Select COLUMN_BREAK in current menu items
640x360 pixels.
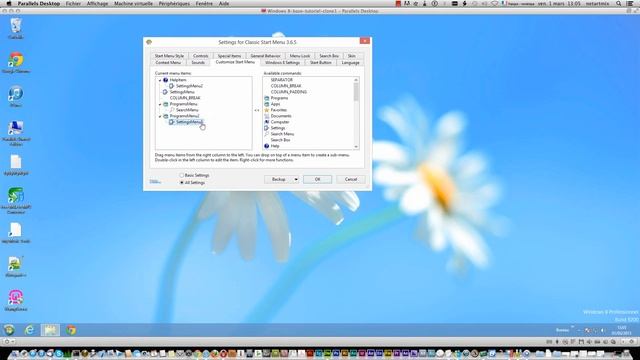(185, 98)
